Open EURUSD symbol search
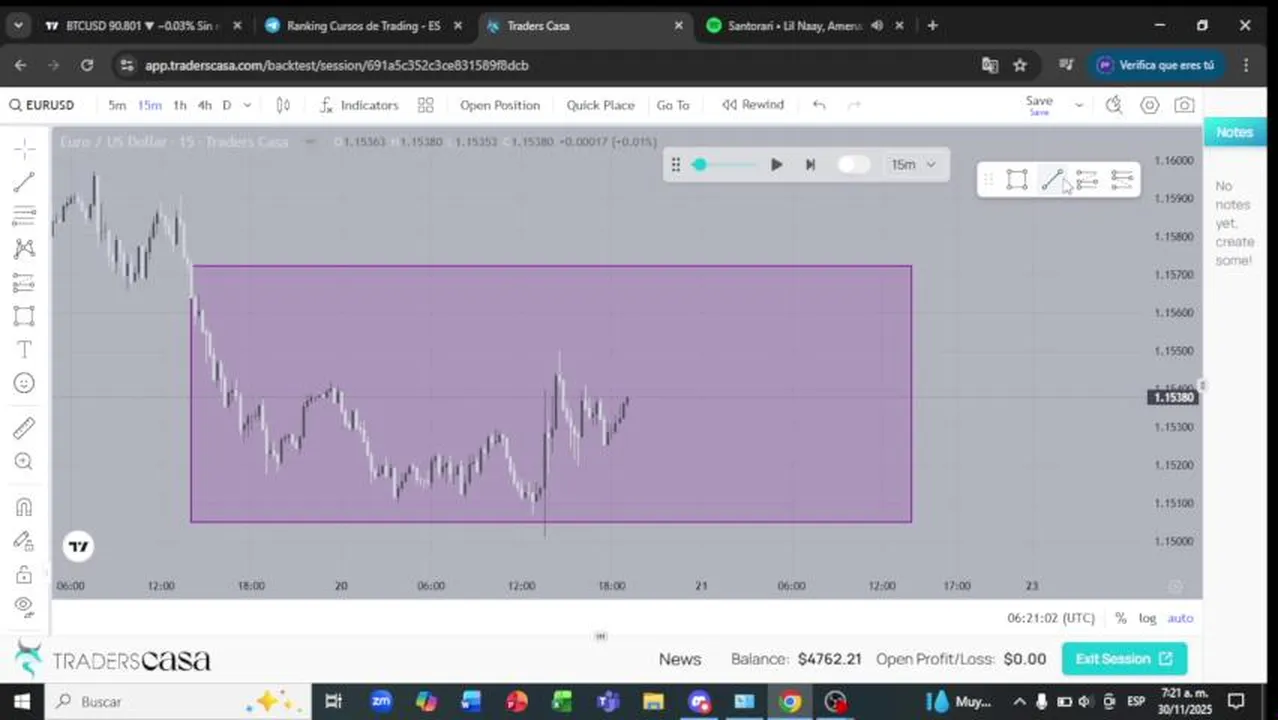This screenshot has height=720, width=1278. coord(42,105)
